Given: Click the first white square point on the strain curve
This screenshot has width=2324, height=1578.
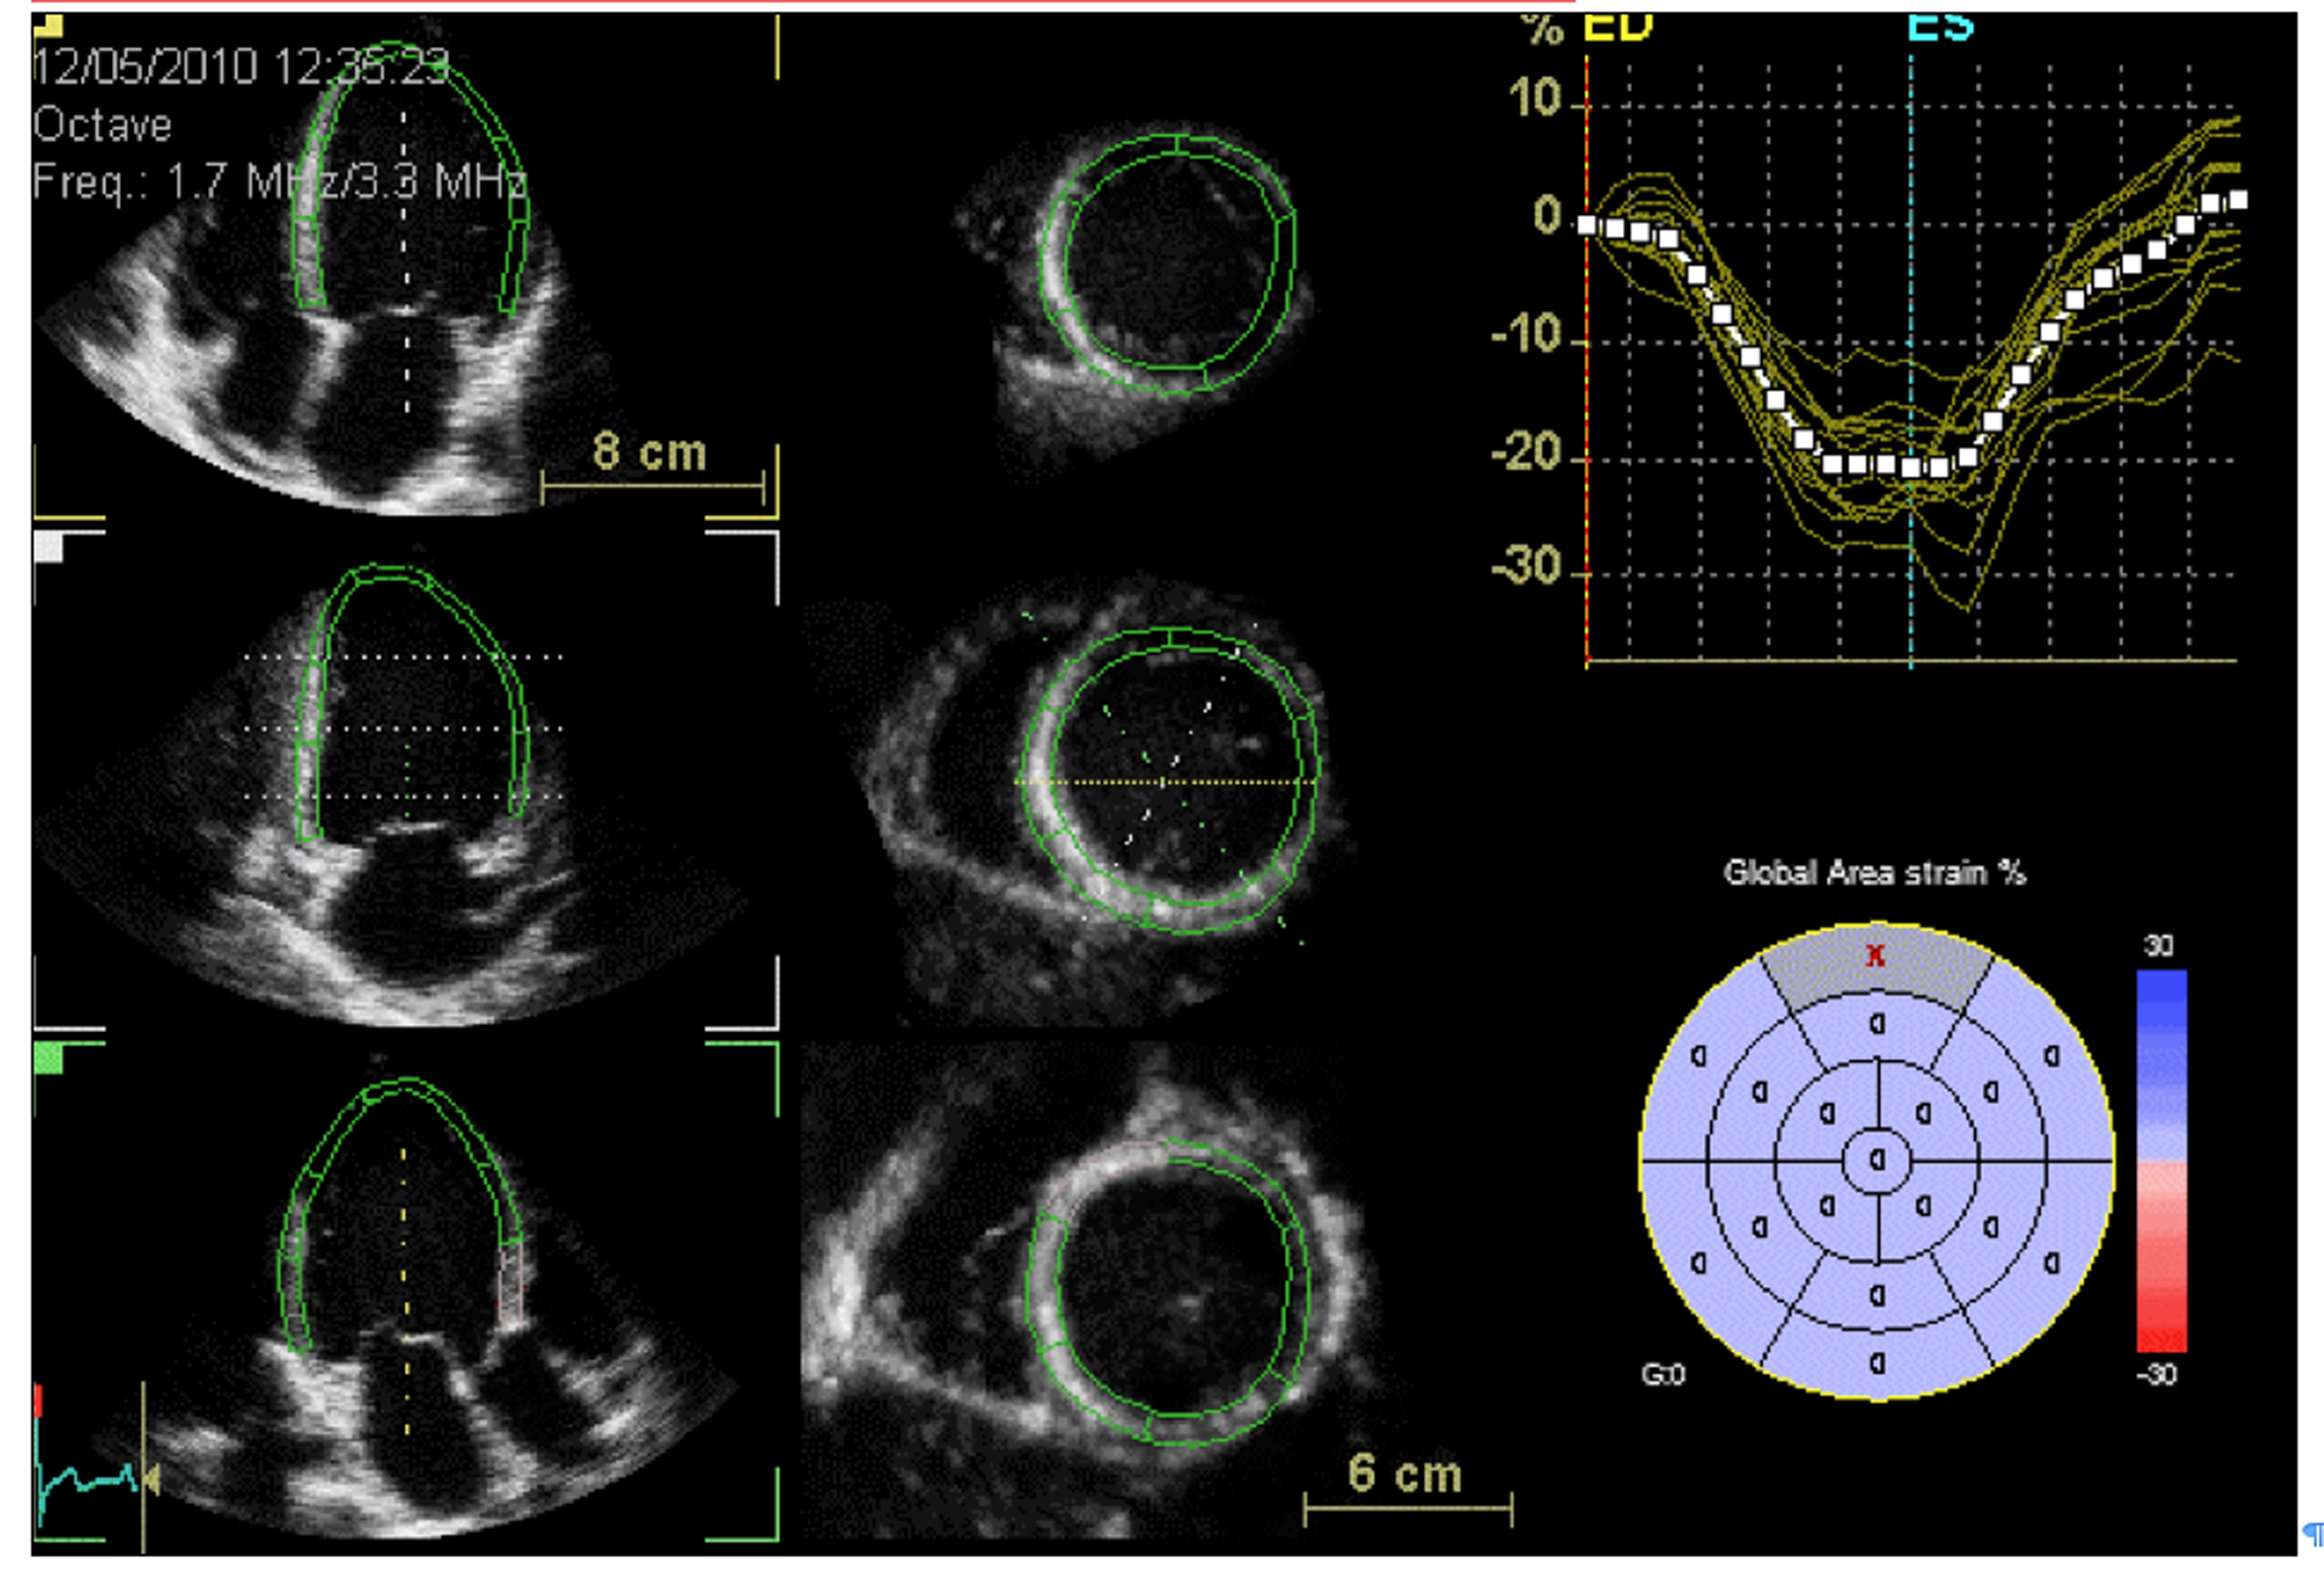Looking at the screenshot, I should click(1587, 225).
